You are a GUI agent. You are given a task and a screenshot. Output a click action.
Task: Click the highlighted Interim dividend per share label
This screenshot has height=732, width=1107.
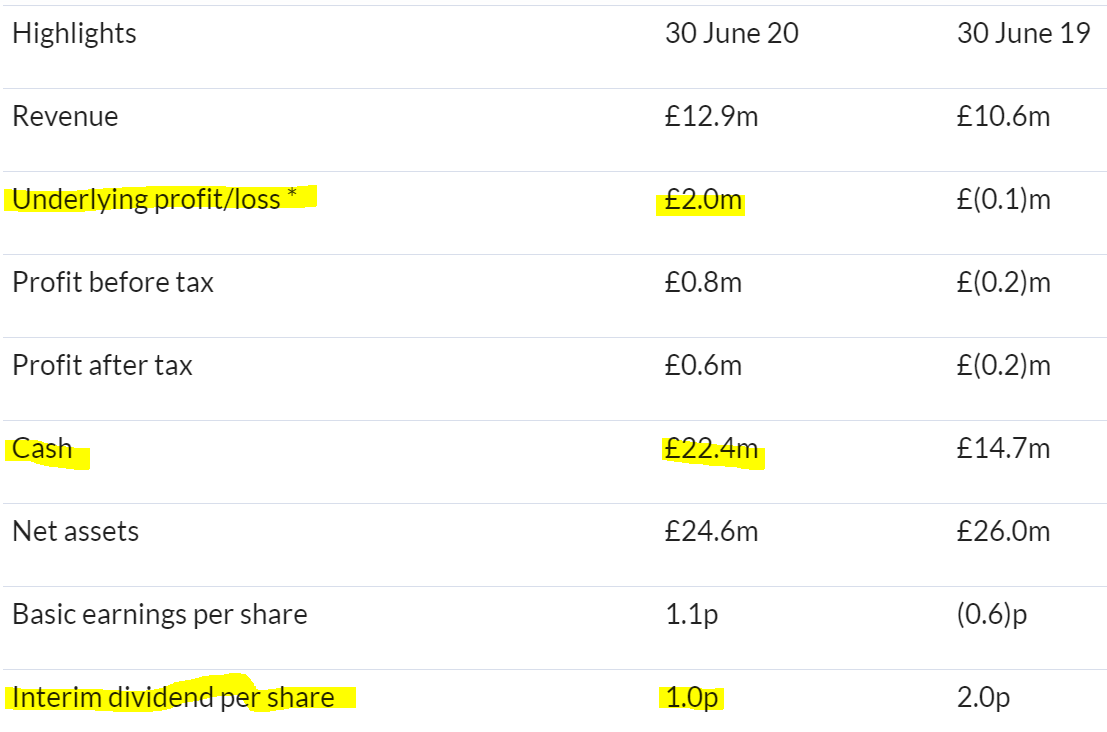pyautogui.click(x=173, y=697)
